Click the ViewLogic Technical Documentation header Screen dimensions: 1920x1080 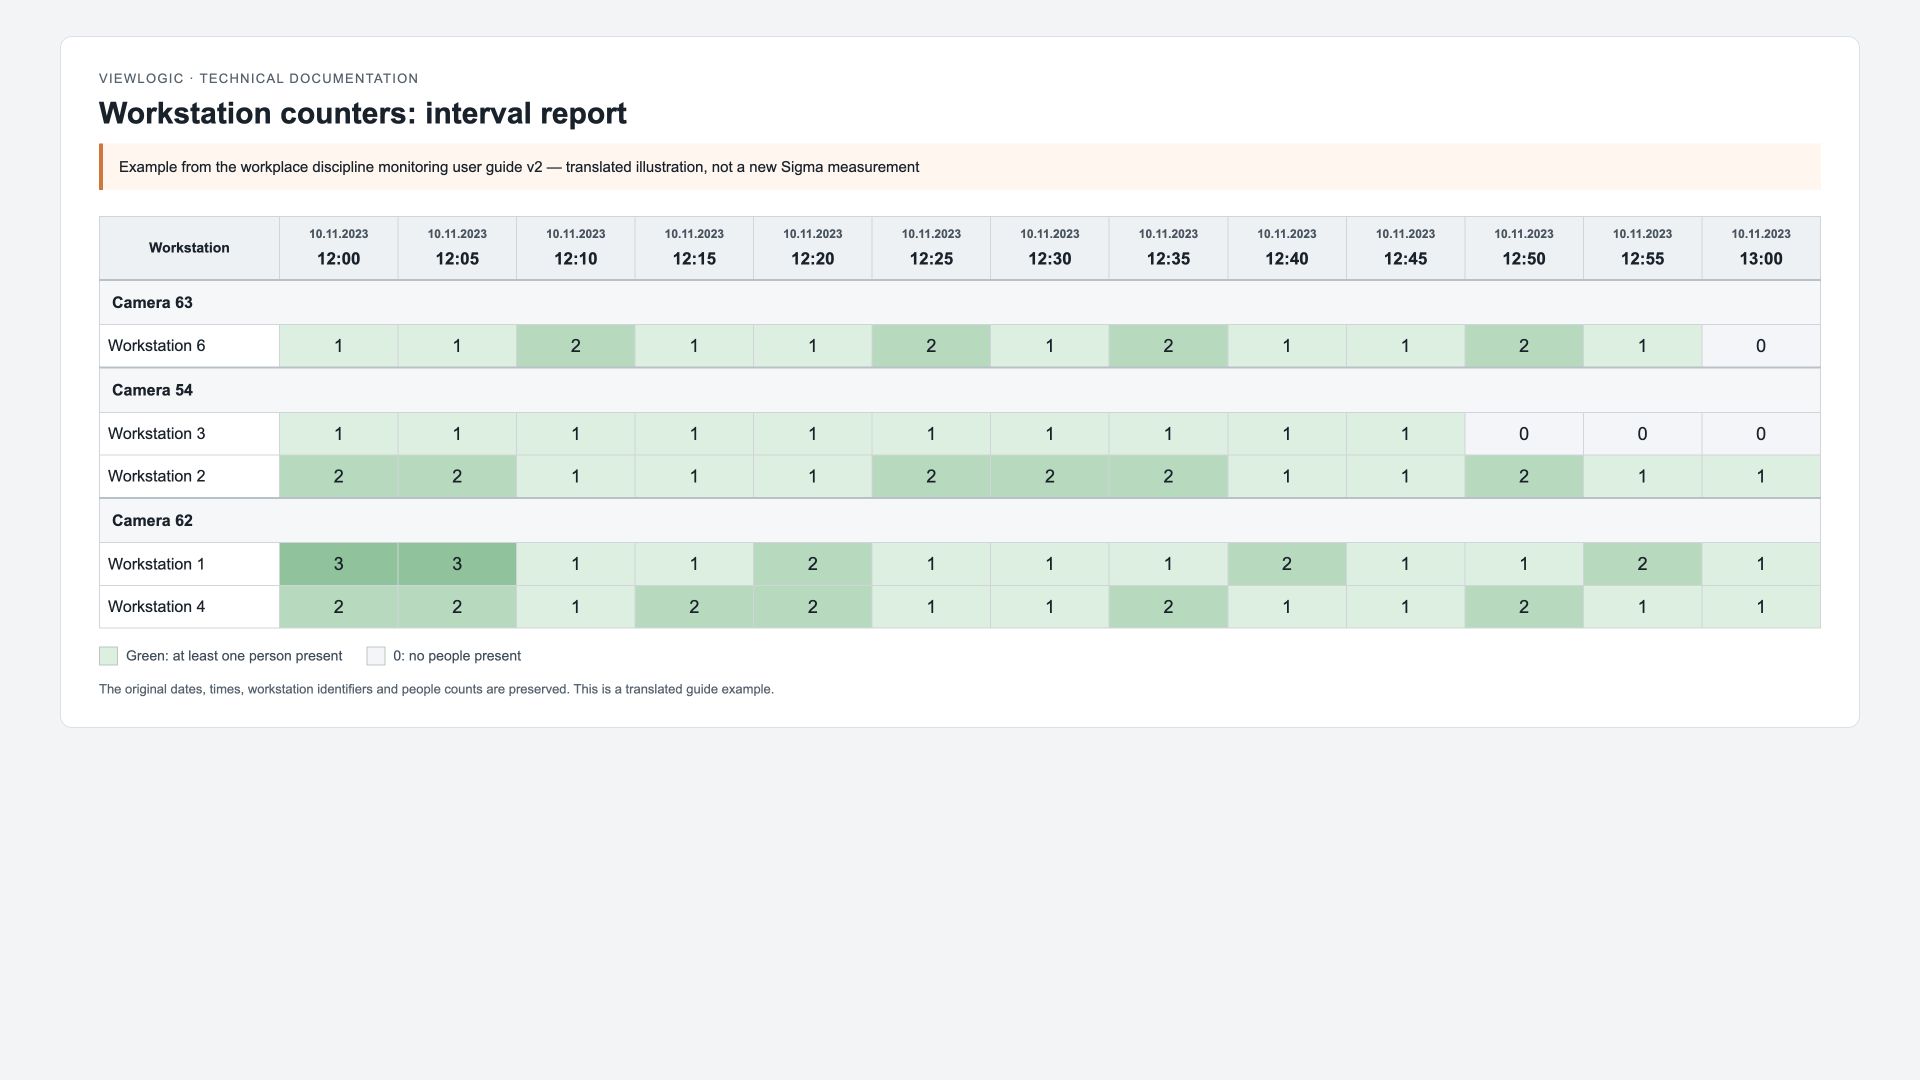click(259, 78)
